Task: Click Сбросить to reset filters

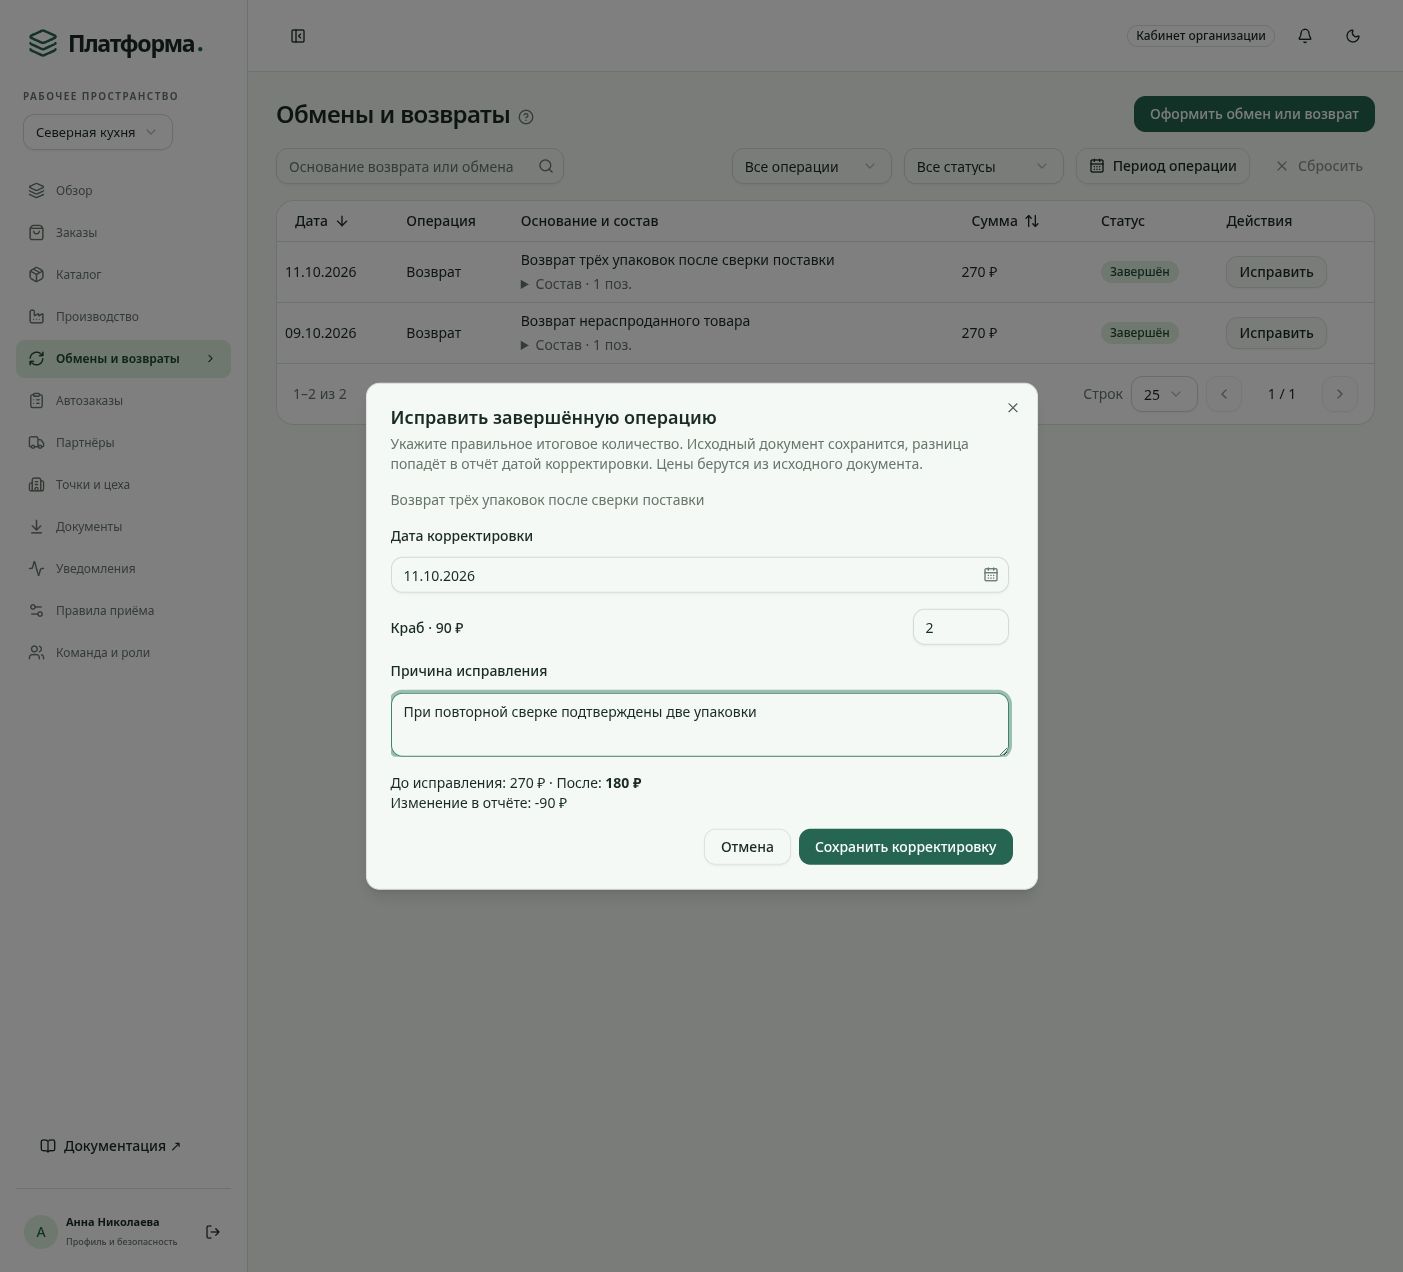Action: [1319, 166]
